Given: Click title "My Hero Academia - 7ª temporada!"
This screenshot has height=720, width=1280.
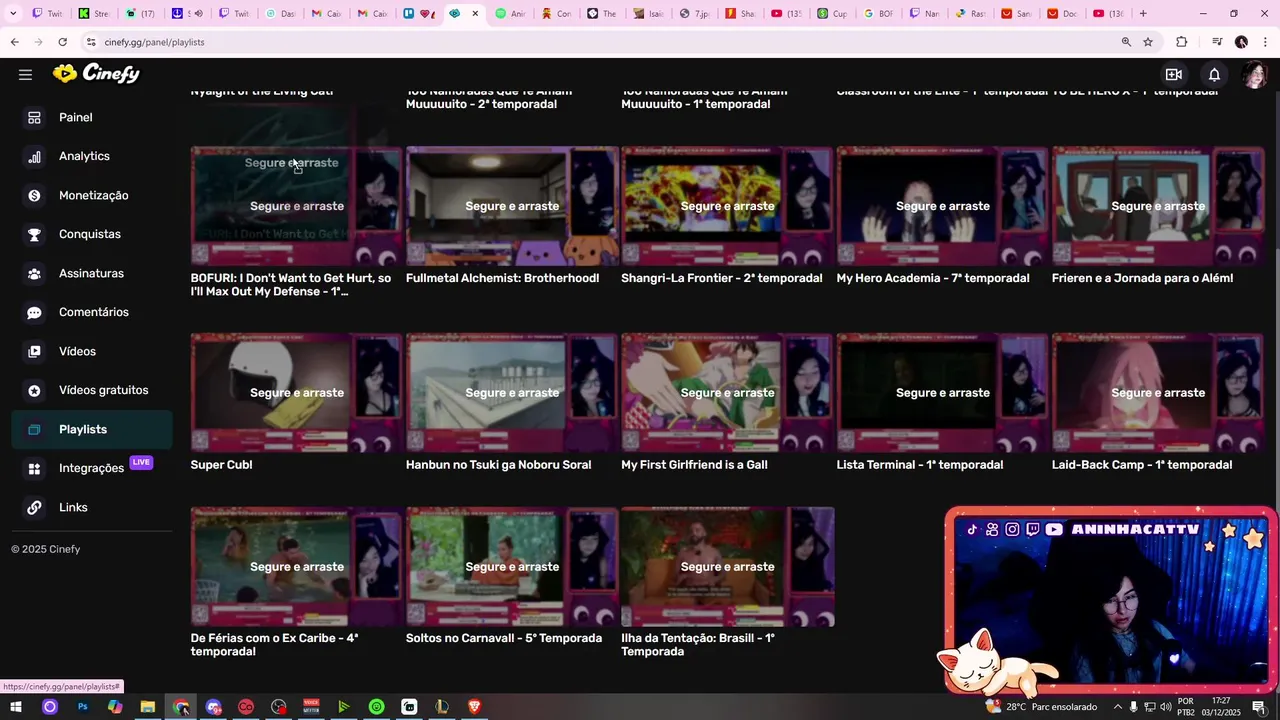Looking at the screenshot, I should point(933,278).
